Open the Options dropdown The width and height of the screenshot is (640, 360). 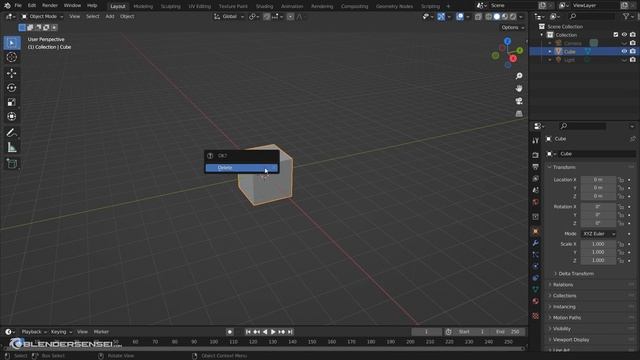(512, 27)
